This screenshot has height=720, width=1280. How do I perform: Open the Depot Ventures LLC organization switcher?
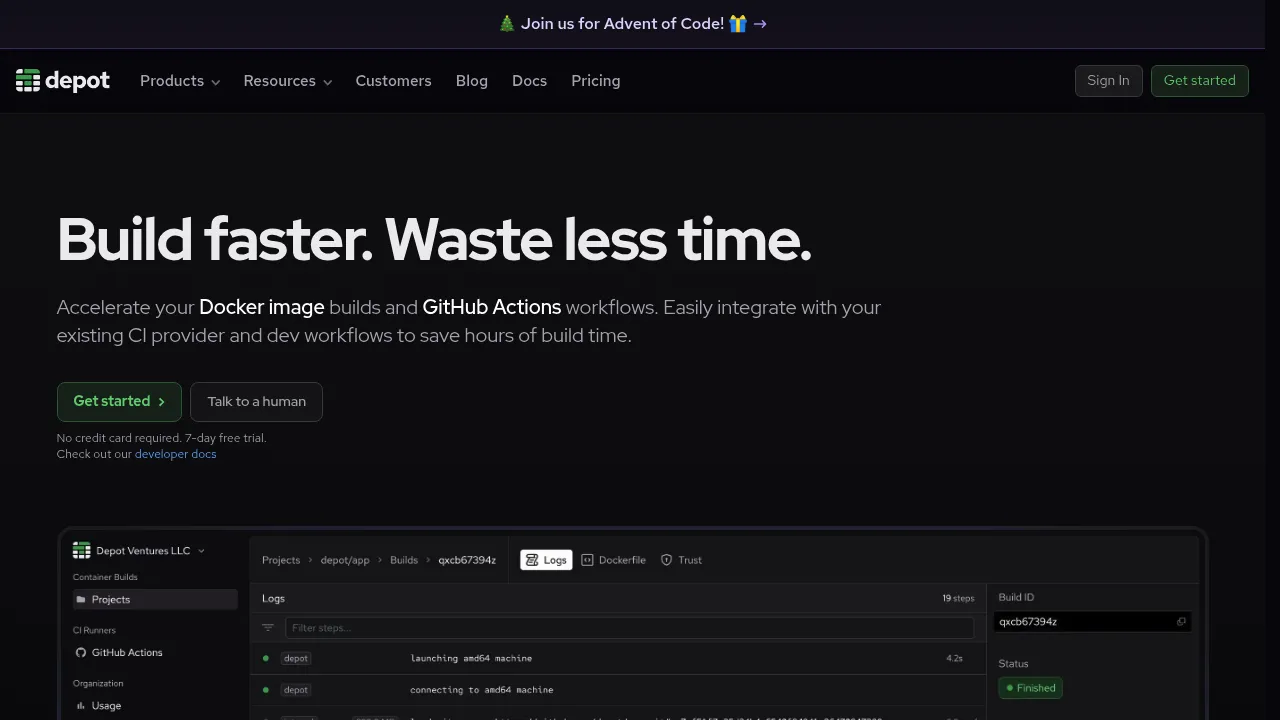[x=139, y=551]
